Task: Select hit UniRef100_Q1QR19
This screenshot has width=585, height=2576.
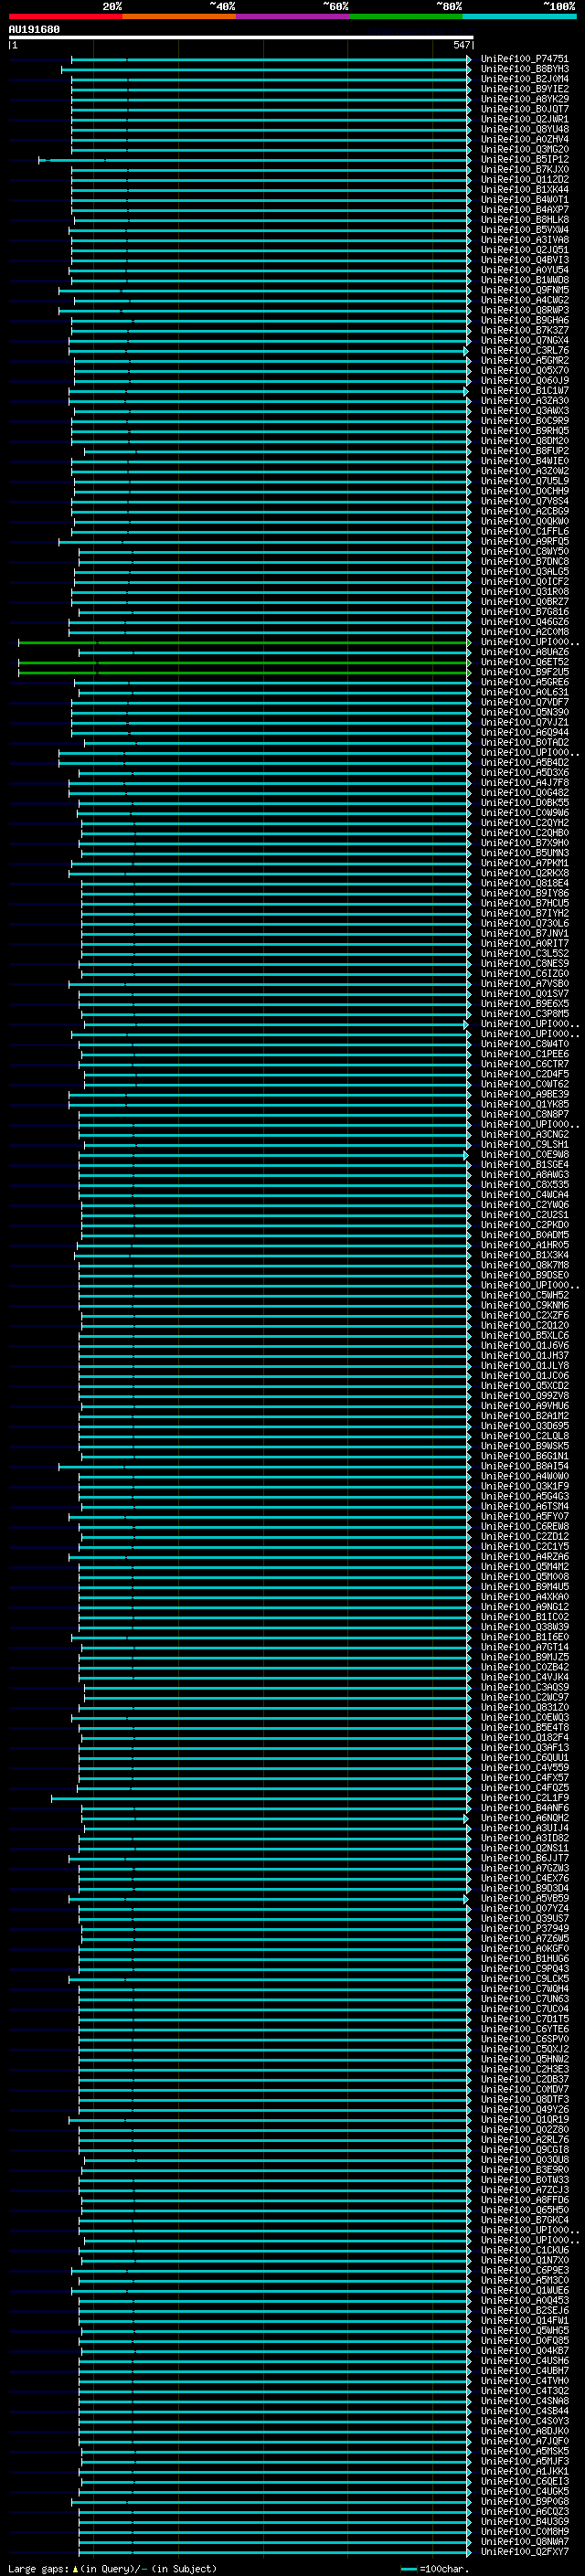Action: pyautogui.click(x=524, y=2119)
